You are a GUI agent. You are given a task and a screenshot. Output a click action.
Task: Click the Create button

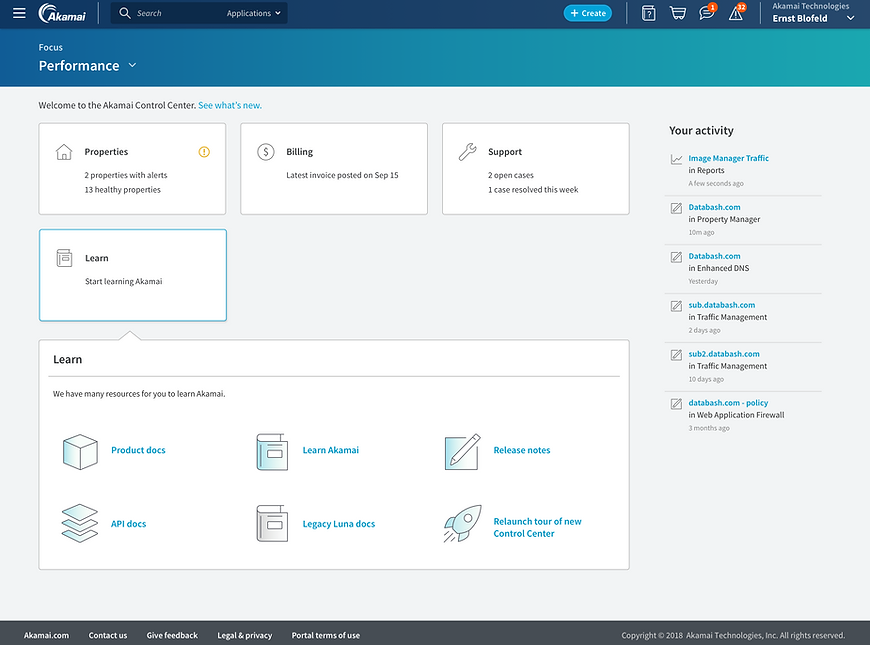588,13
